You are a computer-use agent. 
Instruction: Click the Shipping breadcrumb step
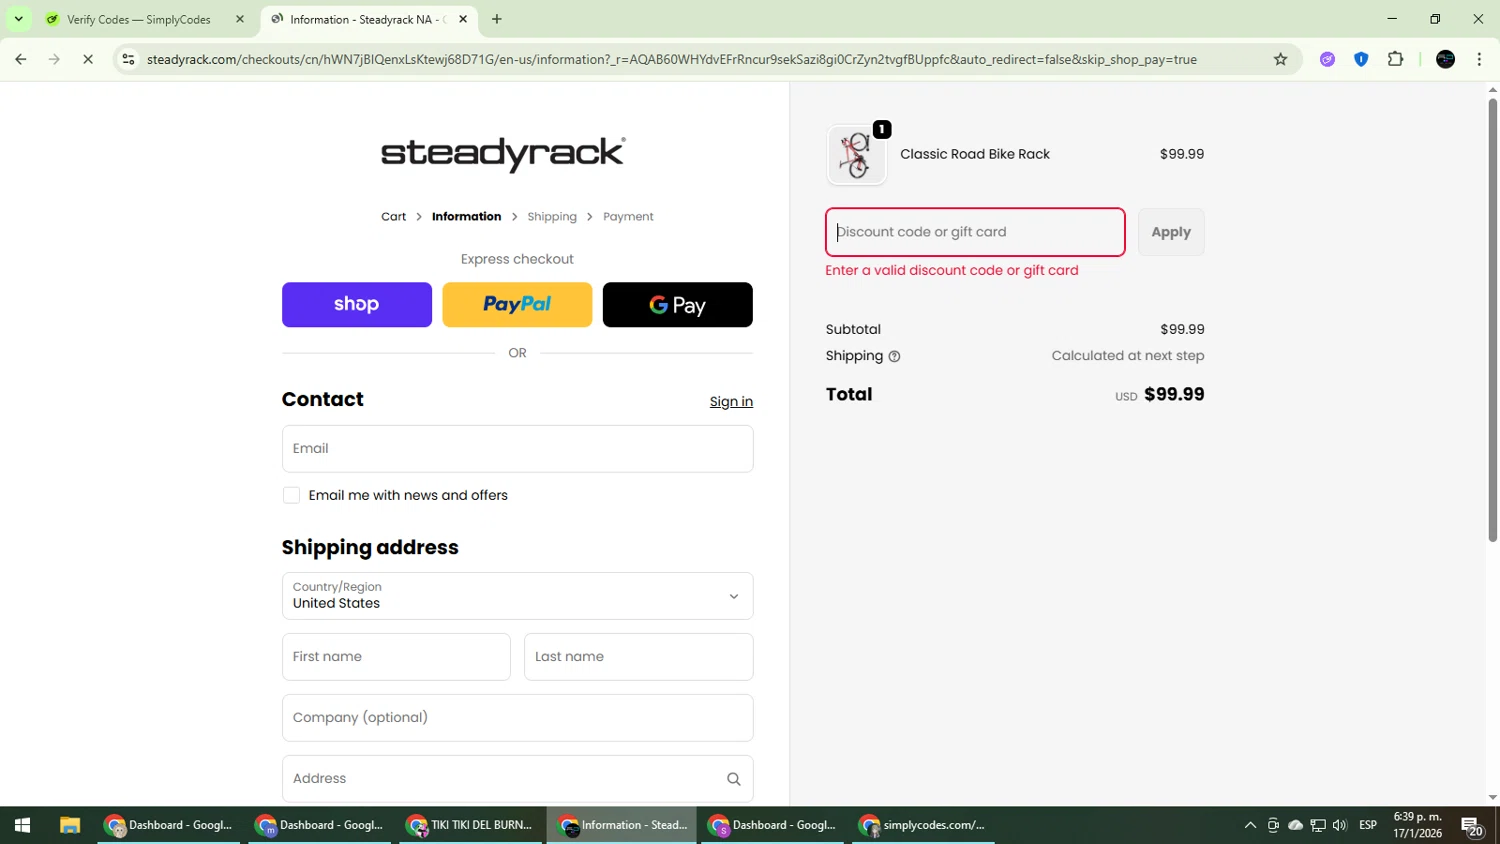pyautogui.click(x=552, y=217)
